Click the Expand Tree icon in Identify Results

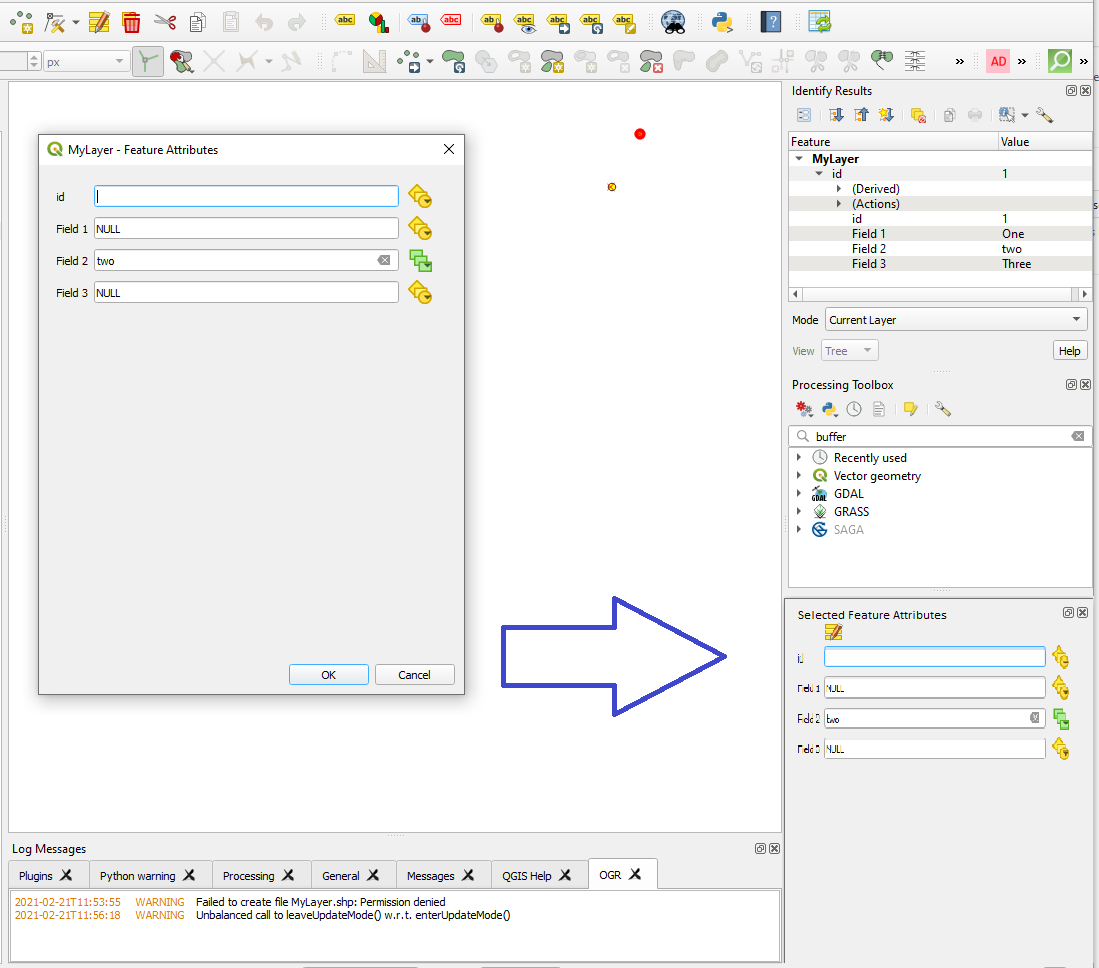click(837, 114)
